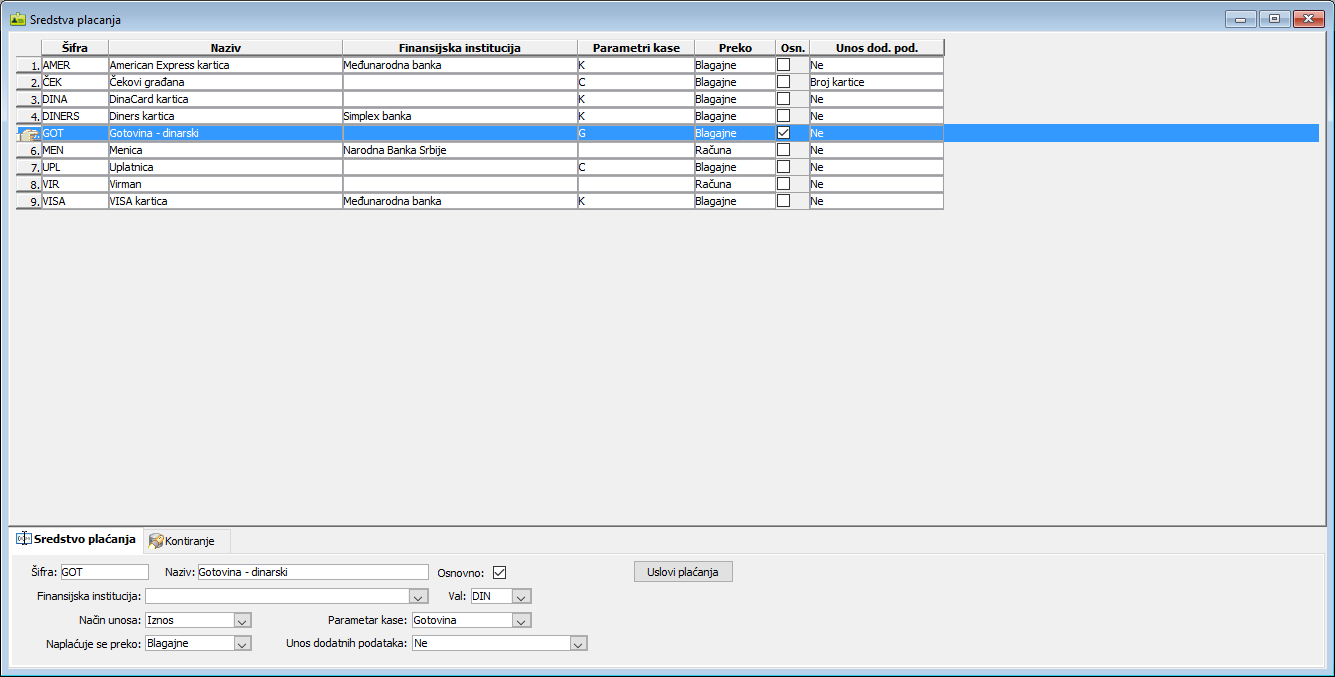Viewport: 1335px width, 677px height.
Task: Maximize the Sredstva placanja window
Action: click(x=1274, y=19)
